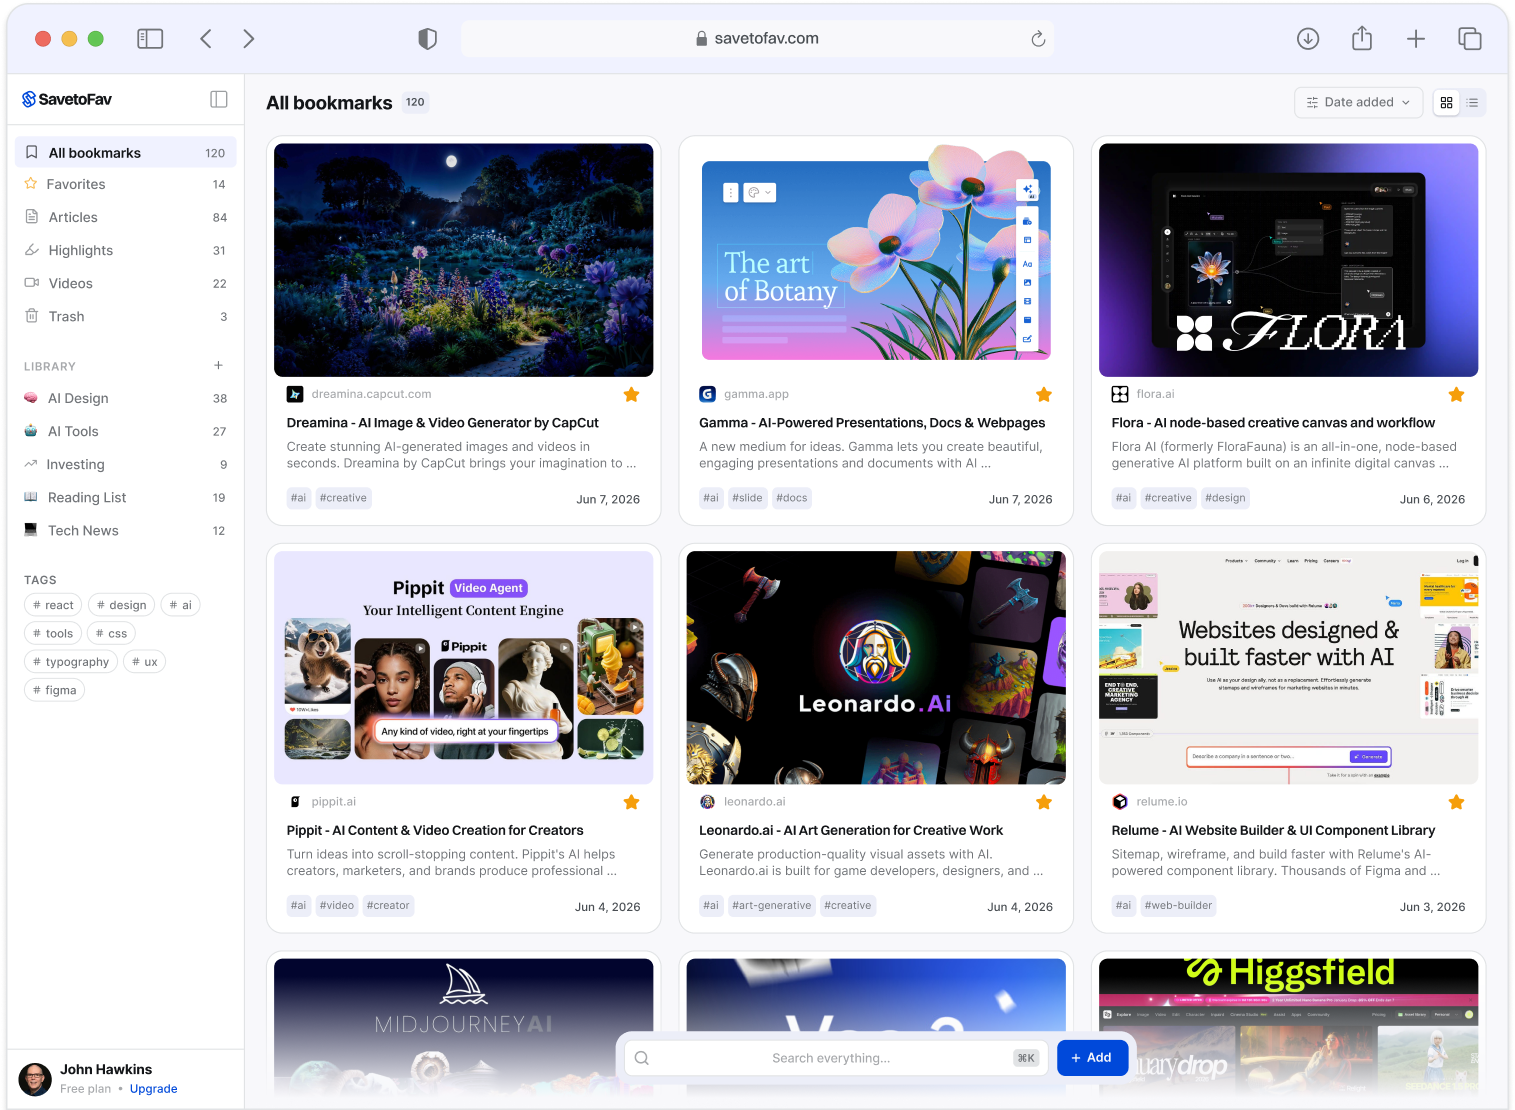Screen dimensions: 1515x1110
Task: Click the gamma.app site favicon
Action: click(x=707, y=394)
